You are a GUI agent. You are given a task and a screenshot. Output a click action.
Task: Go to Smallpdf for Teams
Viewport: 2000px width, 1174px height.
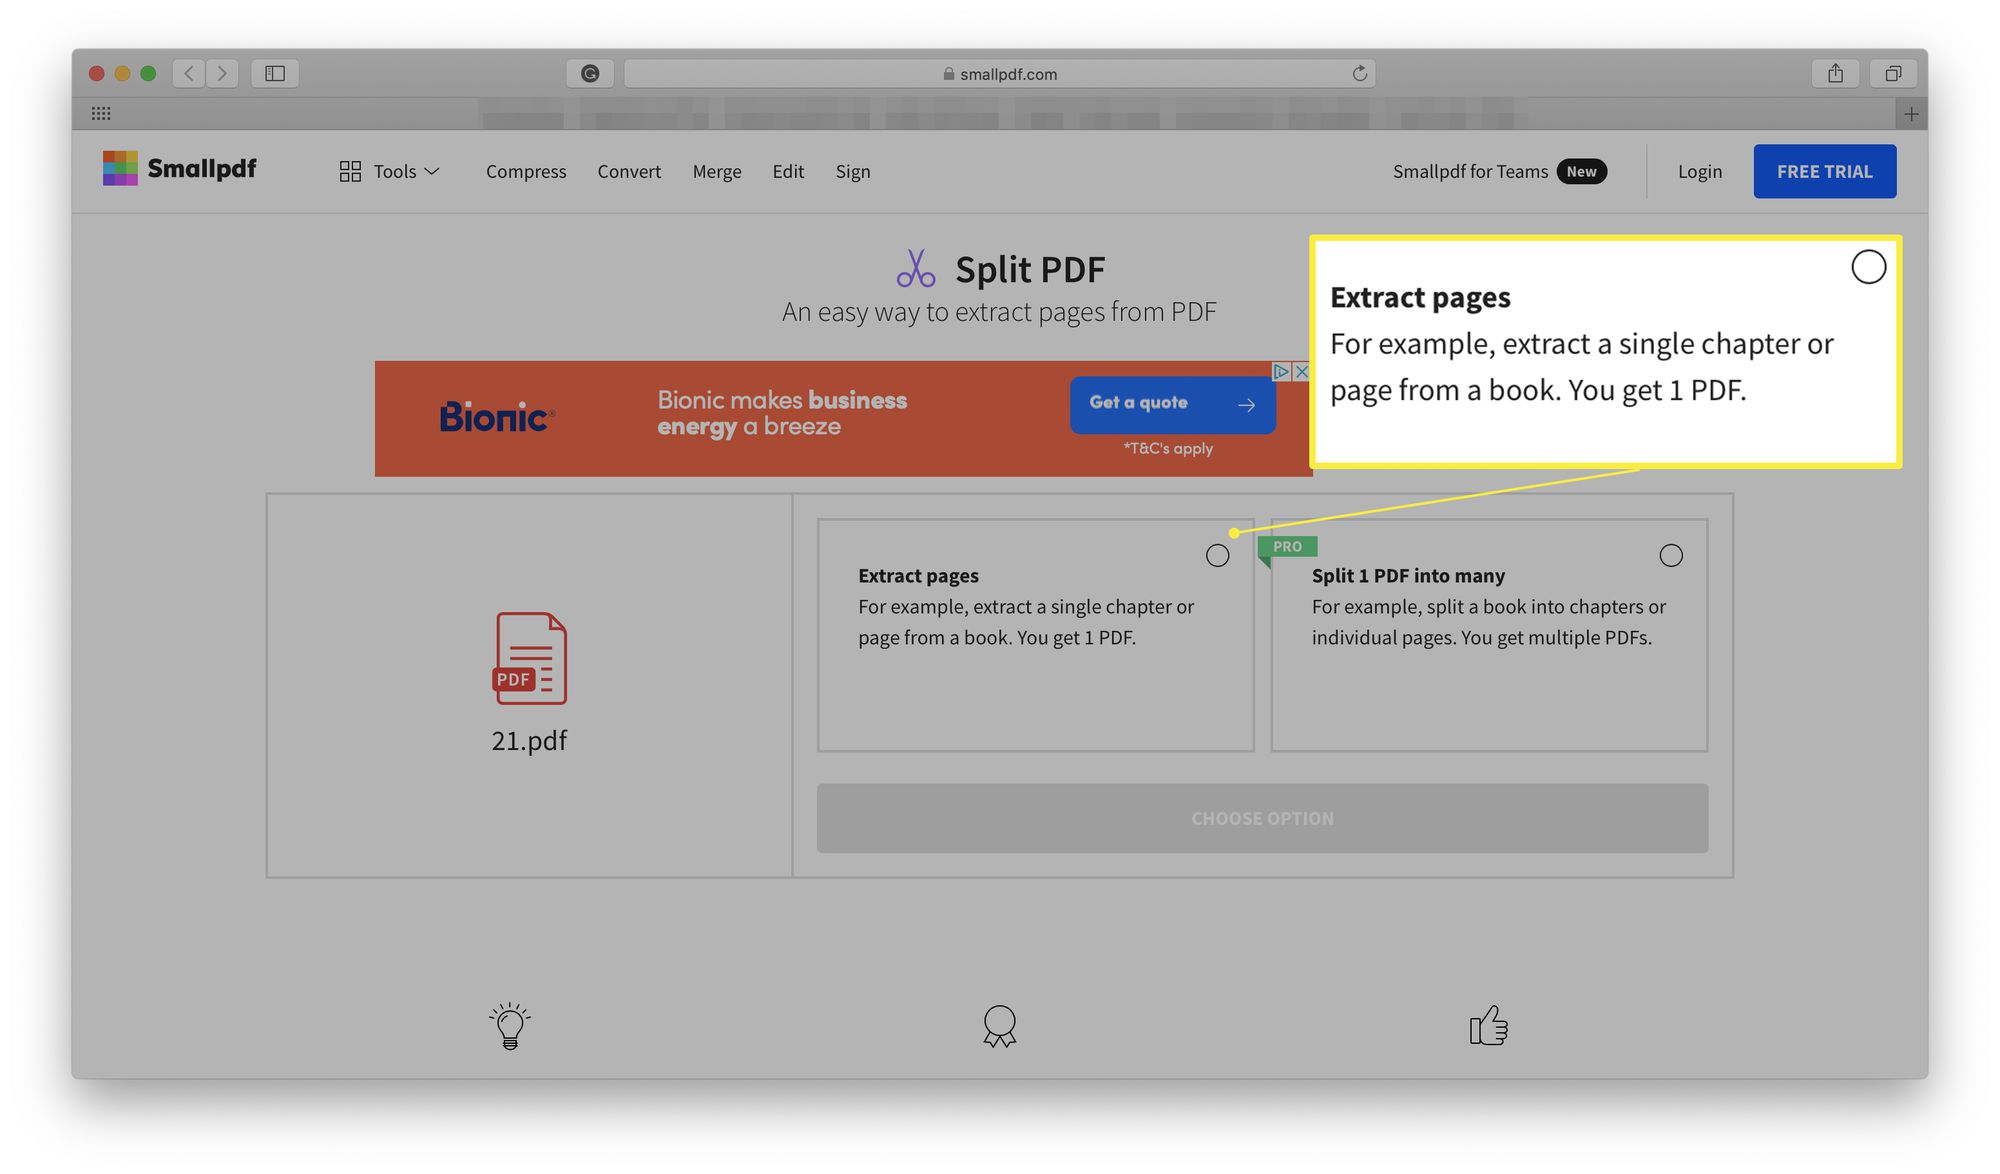[1470, 171]
